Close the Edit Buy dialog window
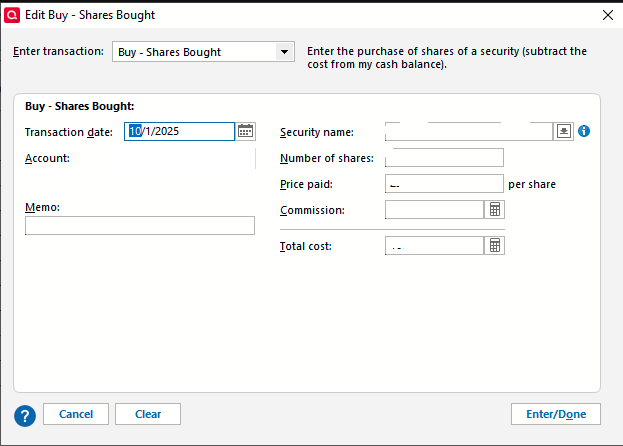This screenshot has height=446, width=623. 607,15
